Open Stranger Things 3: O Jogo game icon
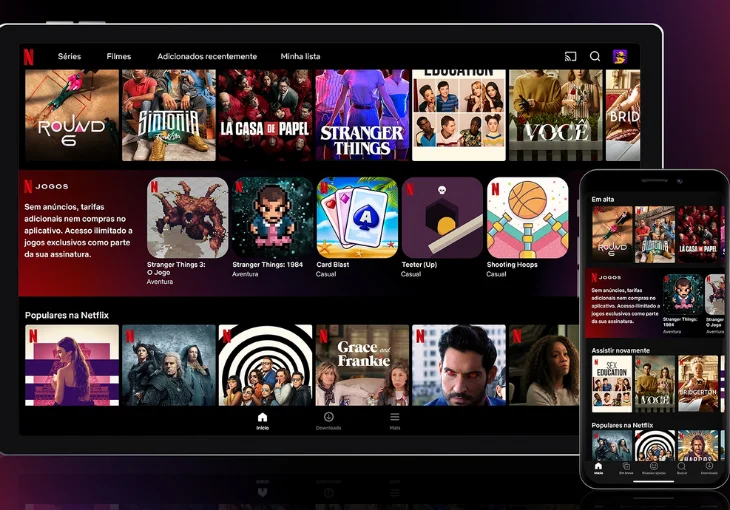 pos(188,218)
